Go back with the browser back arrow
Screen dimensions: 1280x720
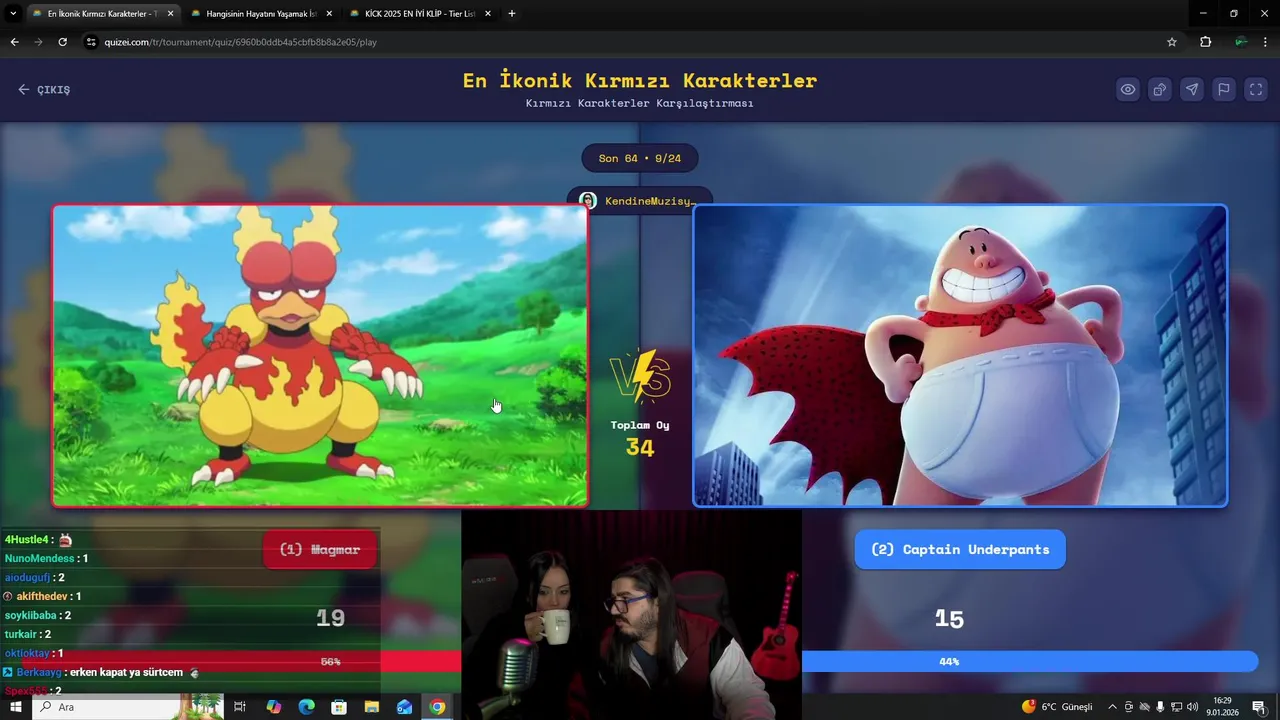(14, 42)
